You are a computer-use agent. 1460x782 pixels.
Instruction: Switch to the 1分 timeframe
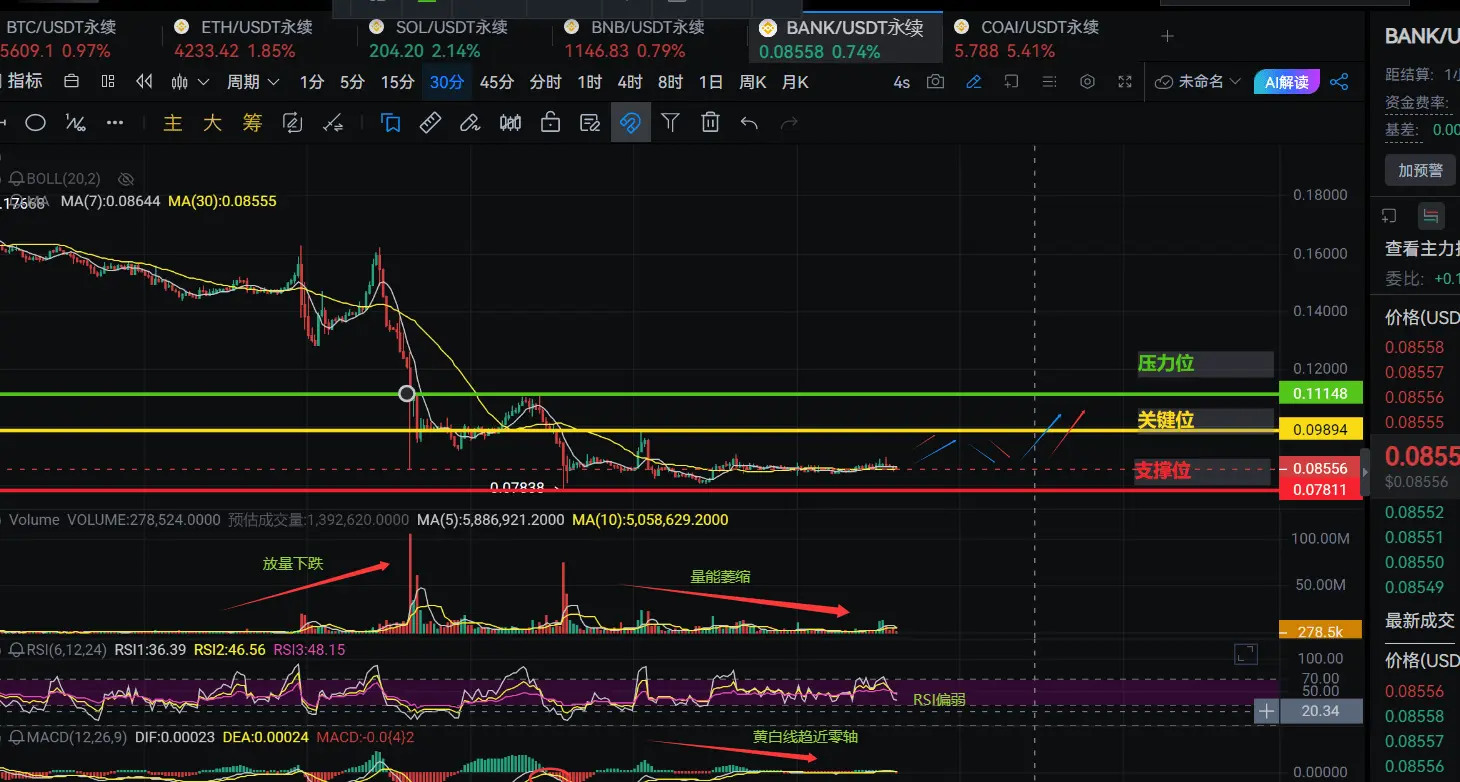click(312, 82)
